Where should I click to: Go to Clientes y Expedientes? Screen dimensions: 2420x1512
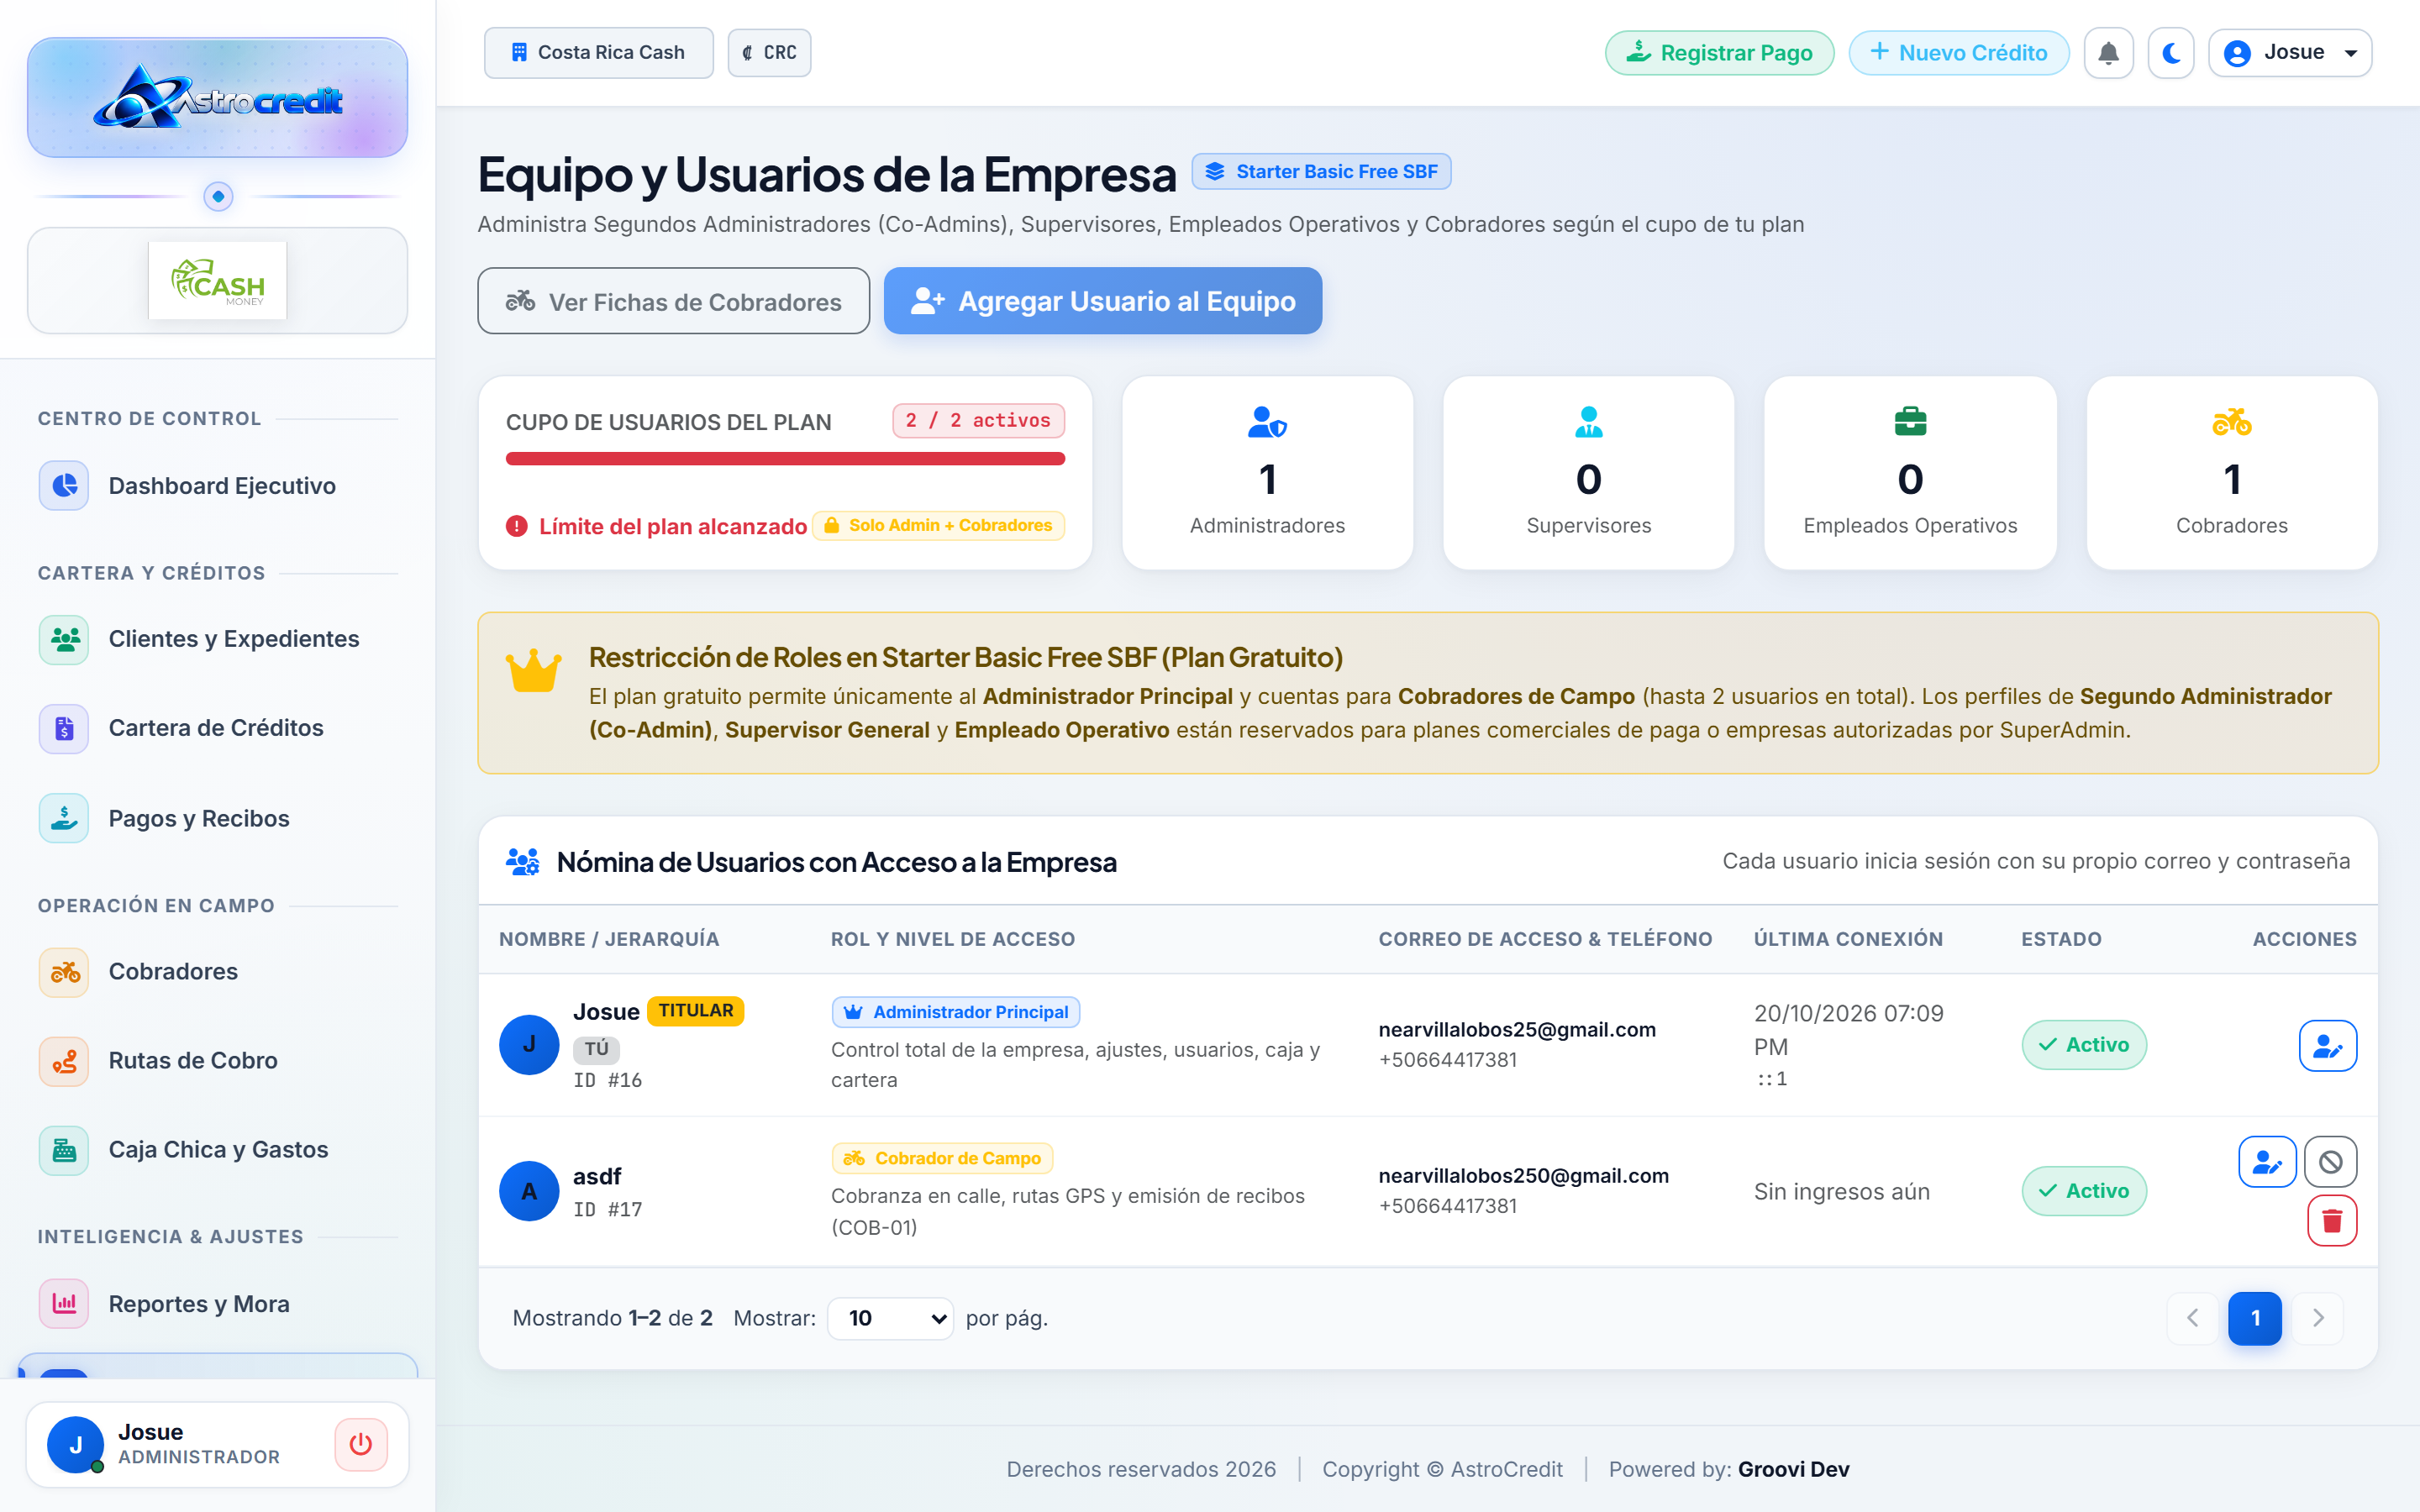pos(217,639)
